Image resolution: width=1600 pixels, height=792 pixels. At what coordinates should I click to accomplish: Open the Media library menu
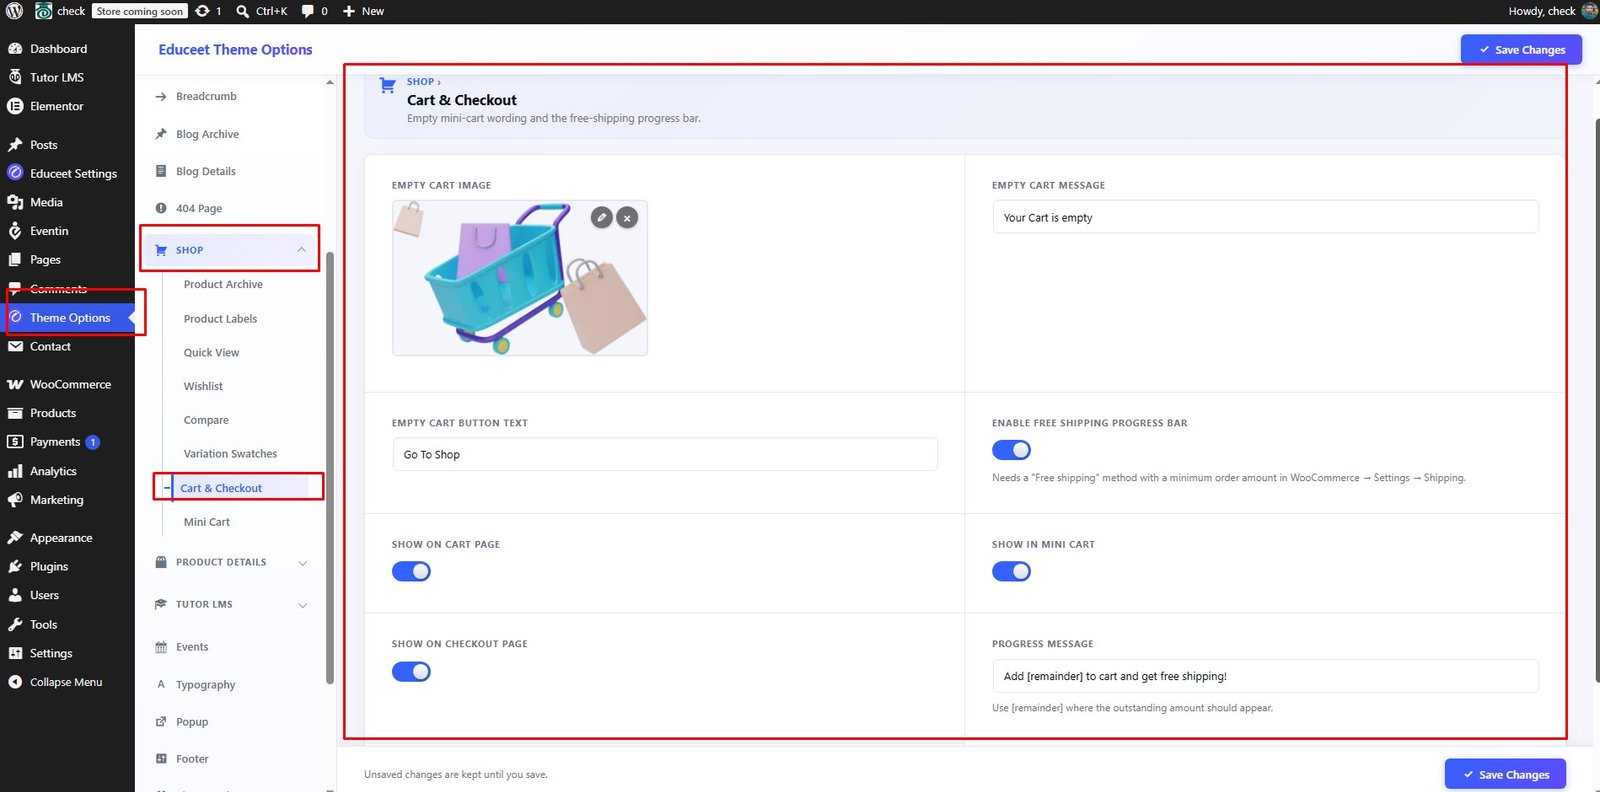[x=46, y=202]
